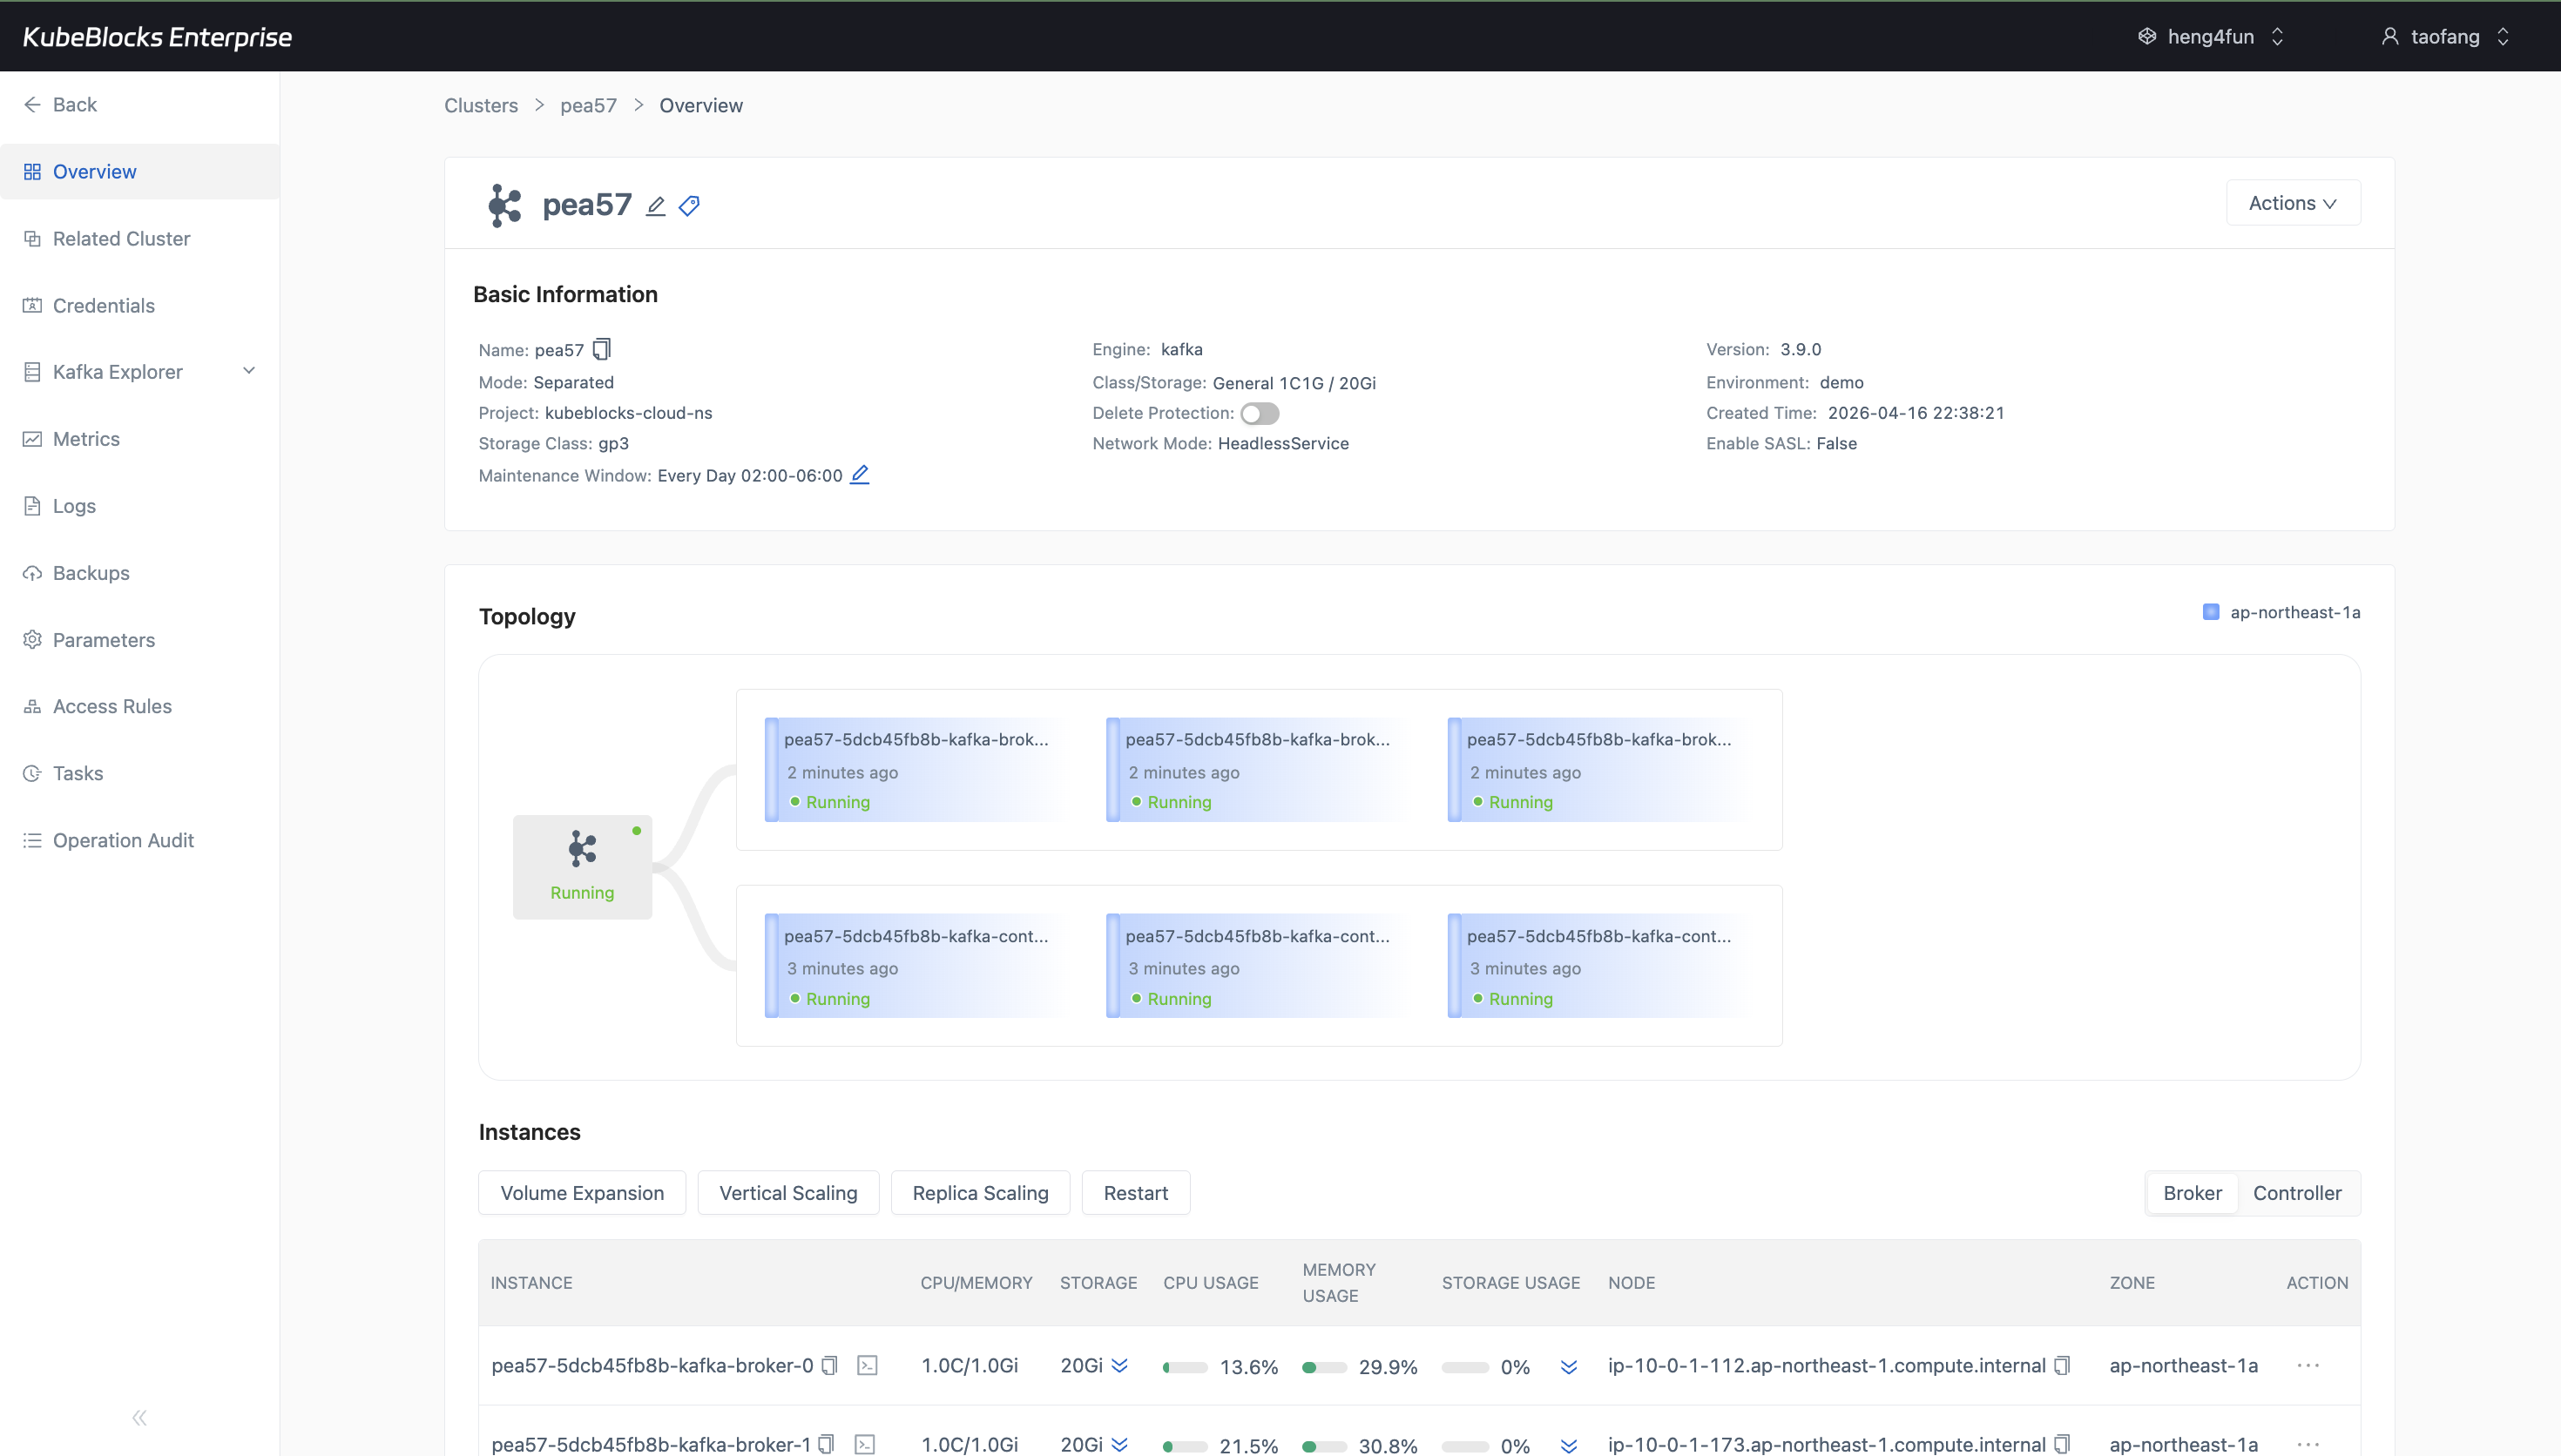The image size is (2561, 1456).
Task: Select the Running Kafka cluster root node in Topology
Action: (582, 867)
